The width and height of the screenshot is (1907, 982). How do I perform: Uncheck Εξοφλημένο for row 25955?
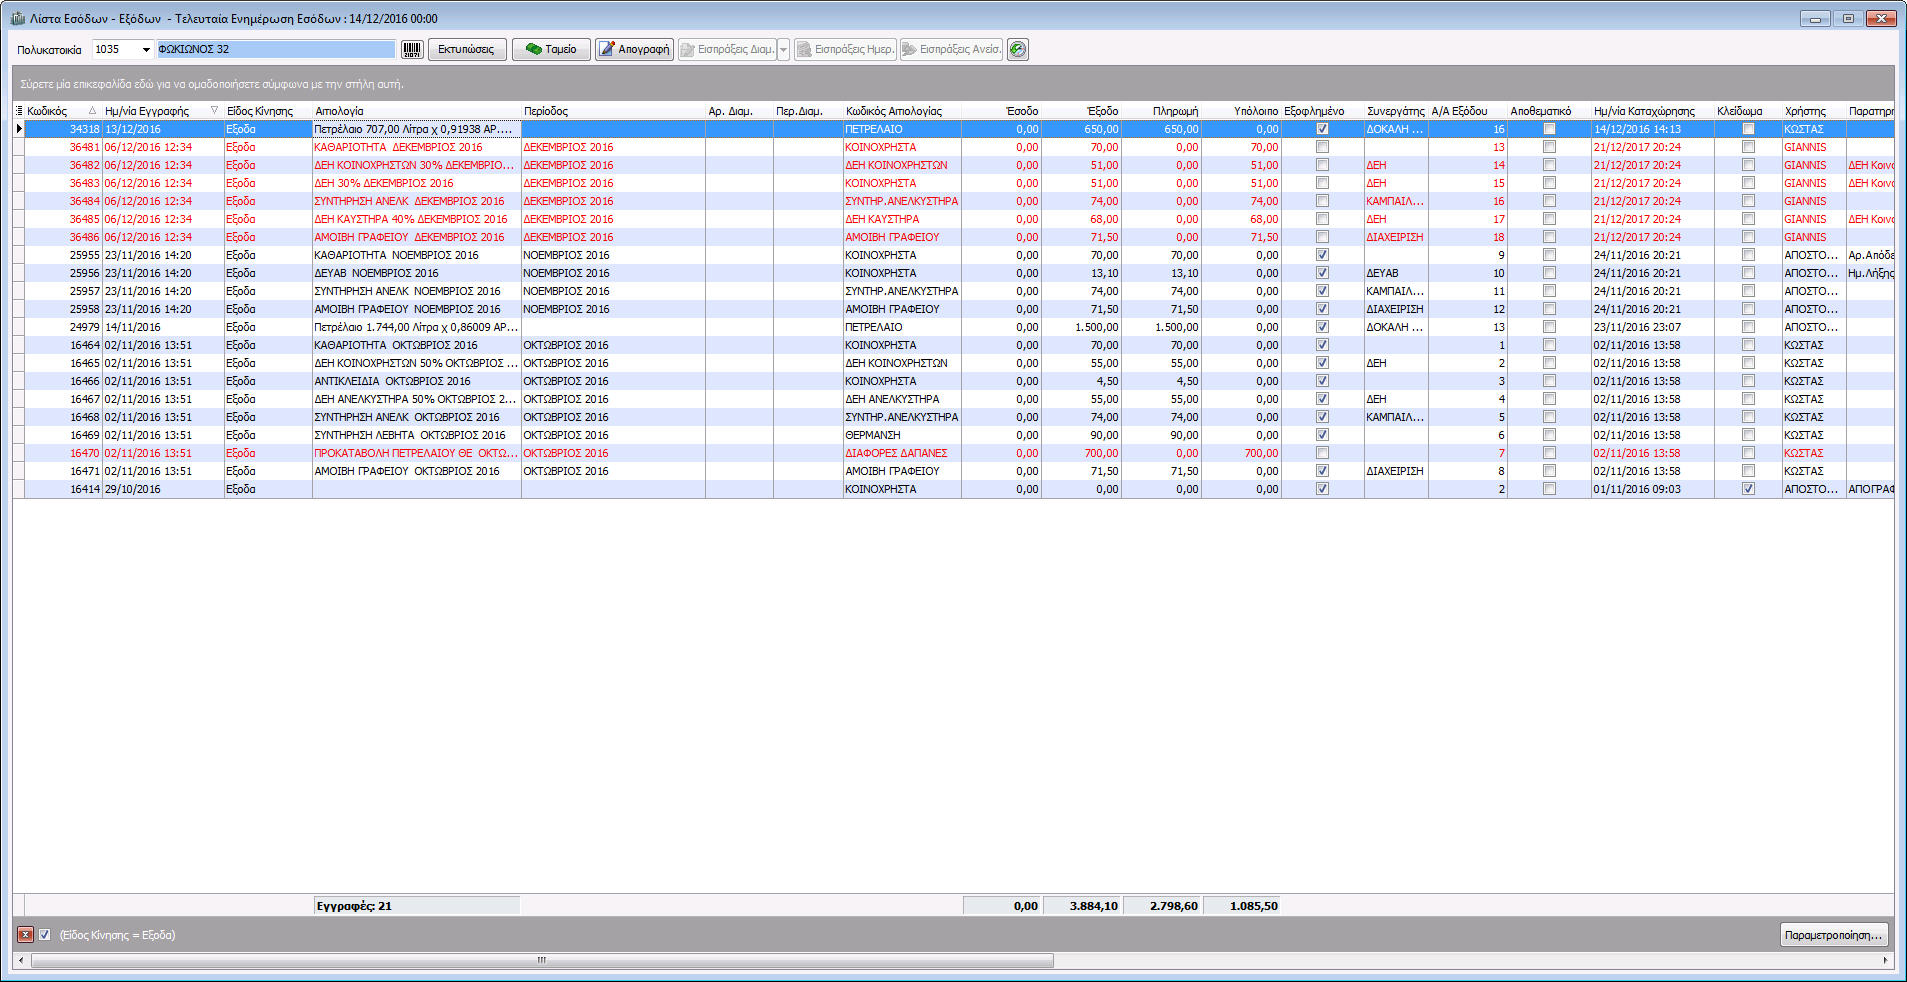pos(1322,255)
